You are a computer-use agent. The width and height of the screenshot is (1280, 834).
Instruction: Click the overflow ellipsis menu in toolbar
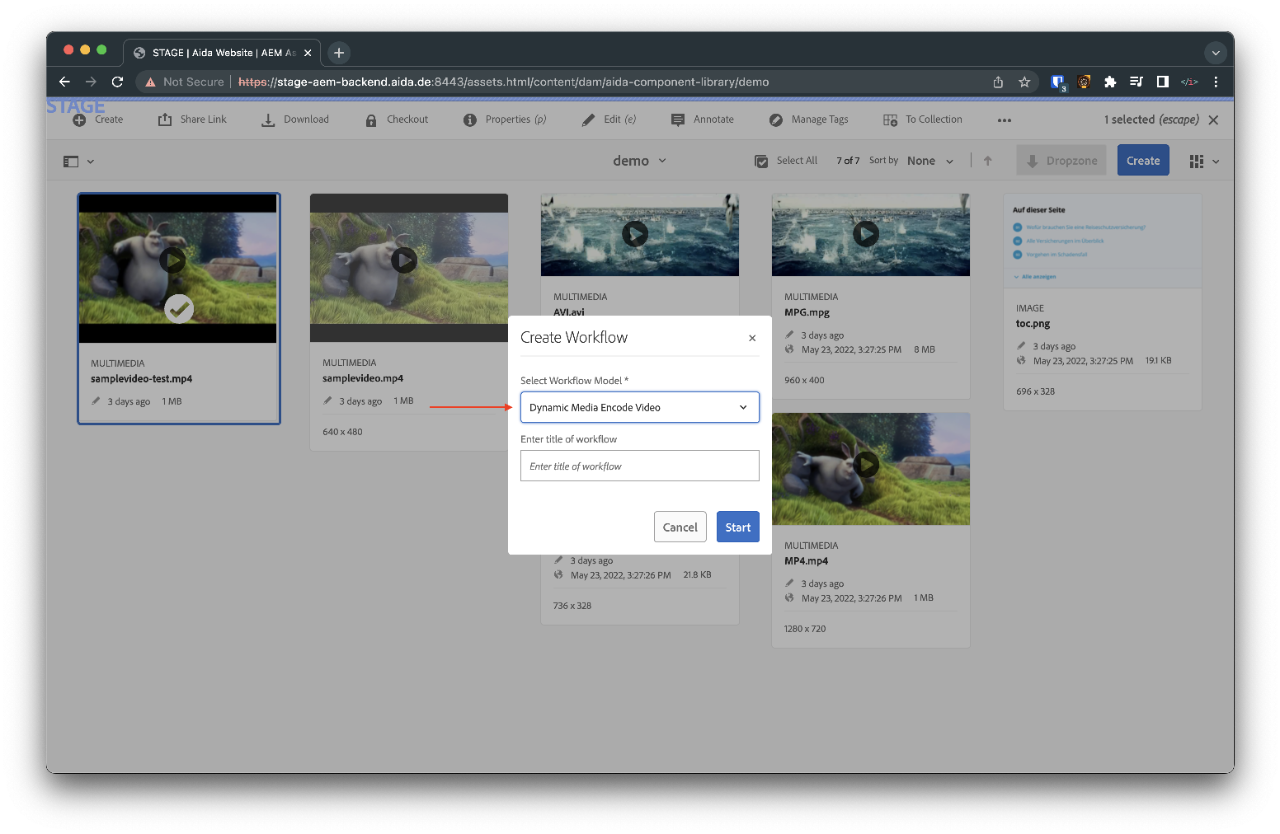coord(1004,119)
